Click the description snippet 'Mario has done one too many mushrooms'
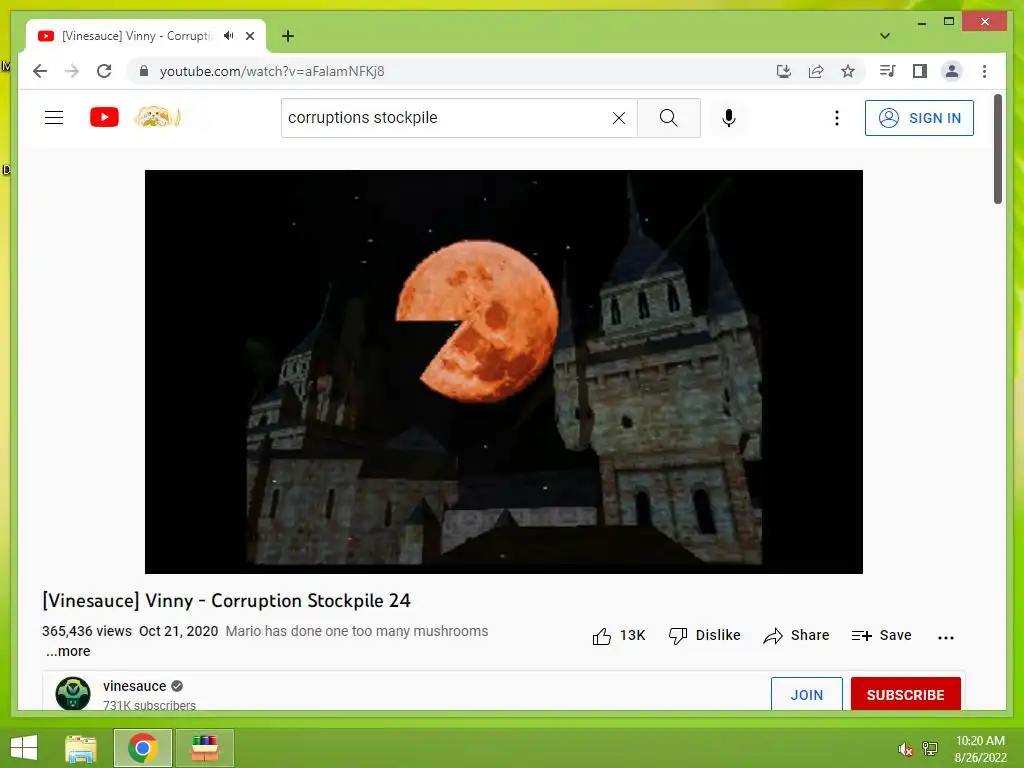The width and height of the screenshot is (1024, 768). (x=357, y=632)
